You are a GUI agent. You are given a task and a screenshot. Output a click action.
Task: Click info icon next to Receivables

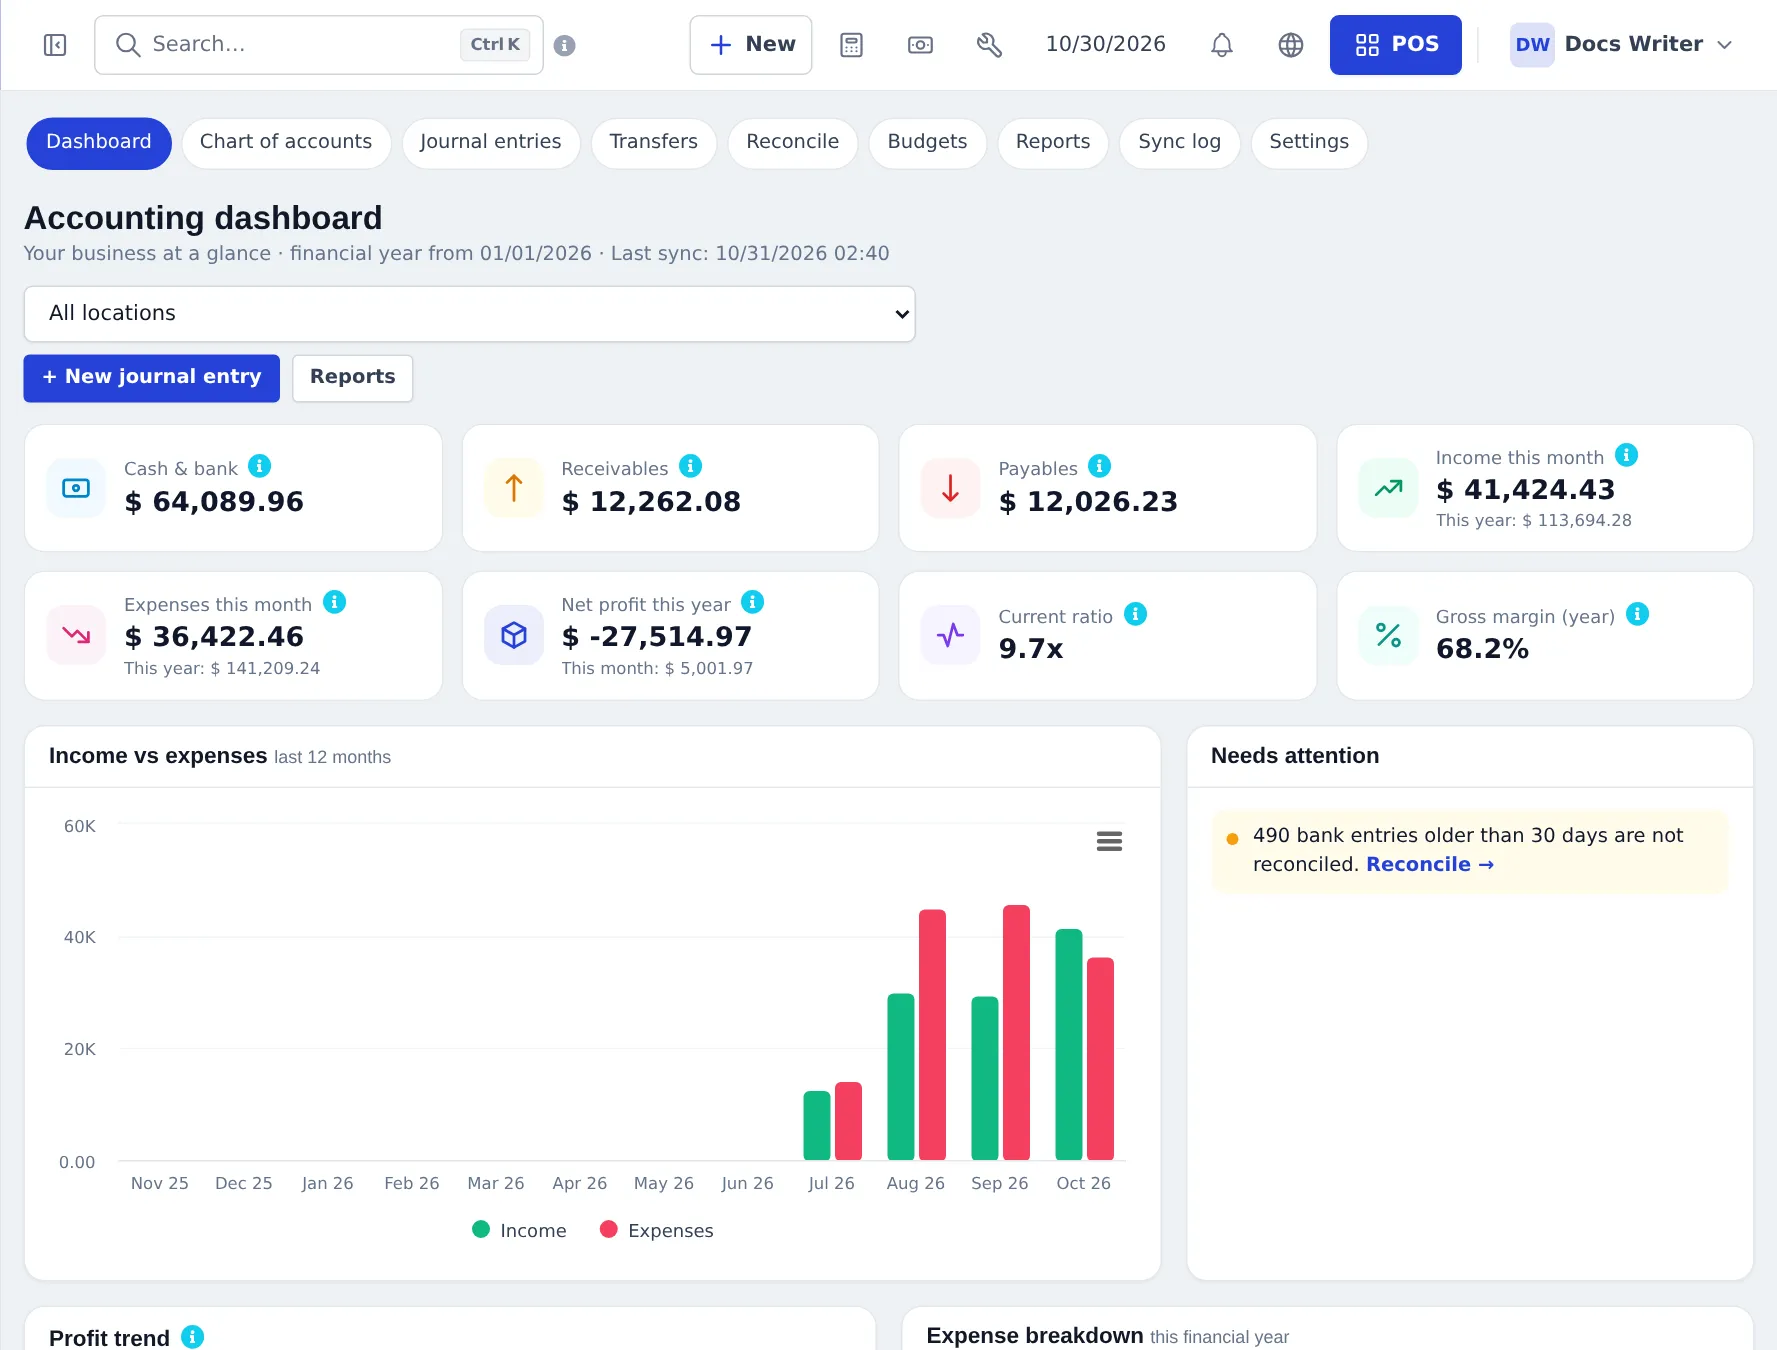click(691, 466)
